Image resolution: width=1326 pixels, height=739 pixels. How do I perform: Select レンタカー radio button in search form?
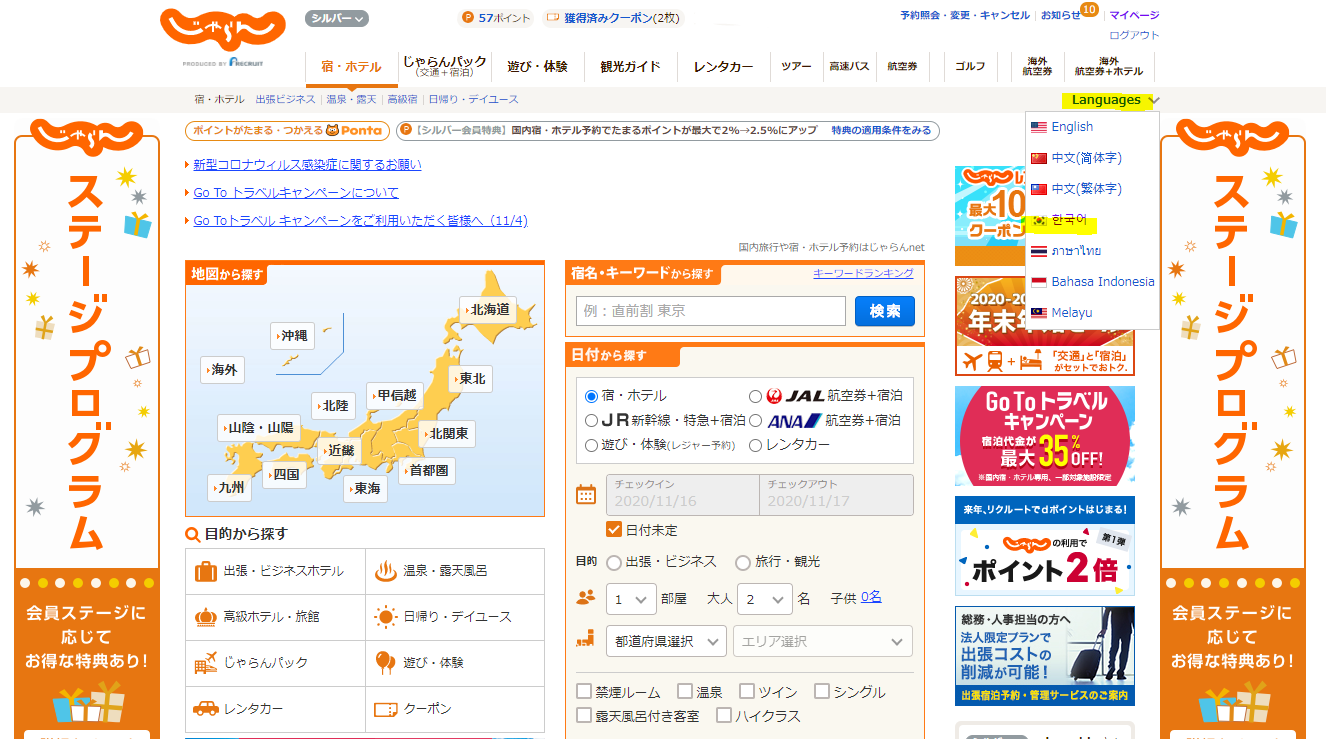755,445
